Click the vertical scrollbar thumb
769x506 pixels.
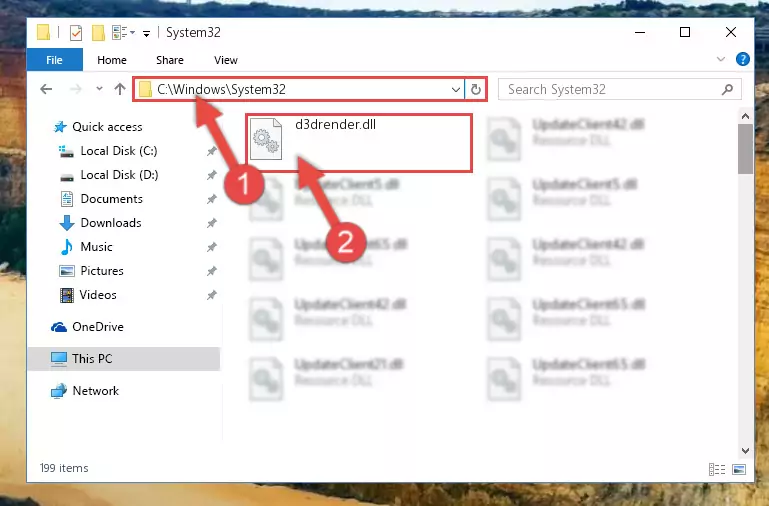745,149
